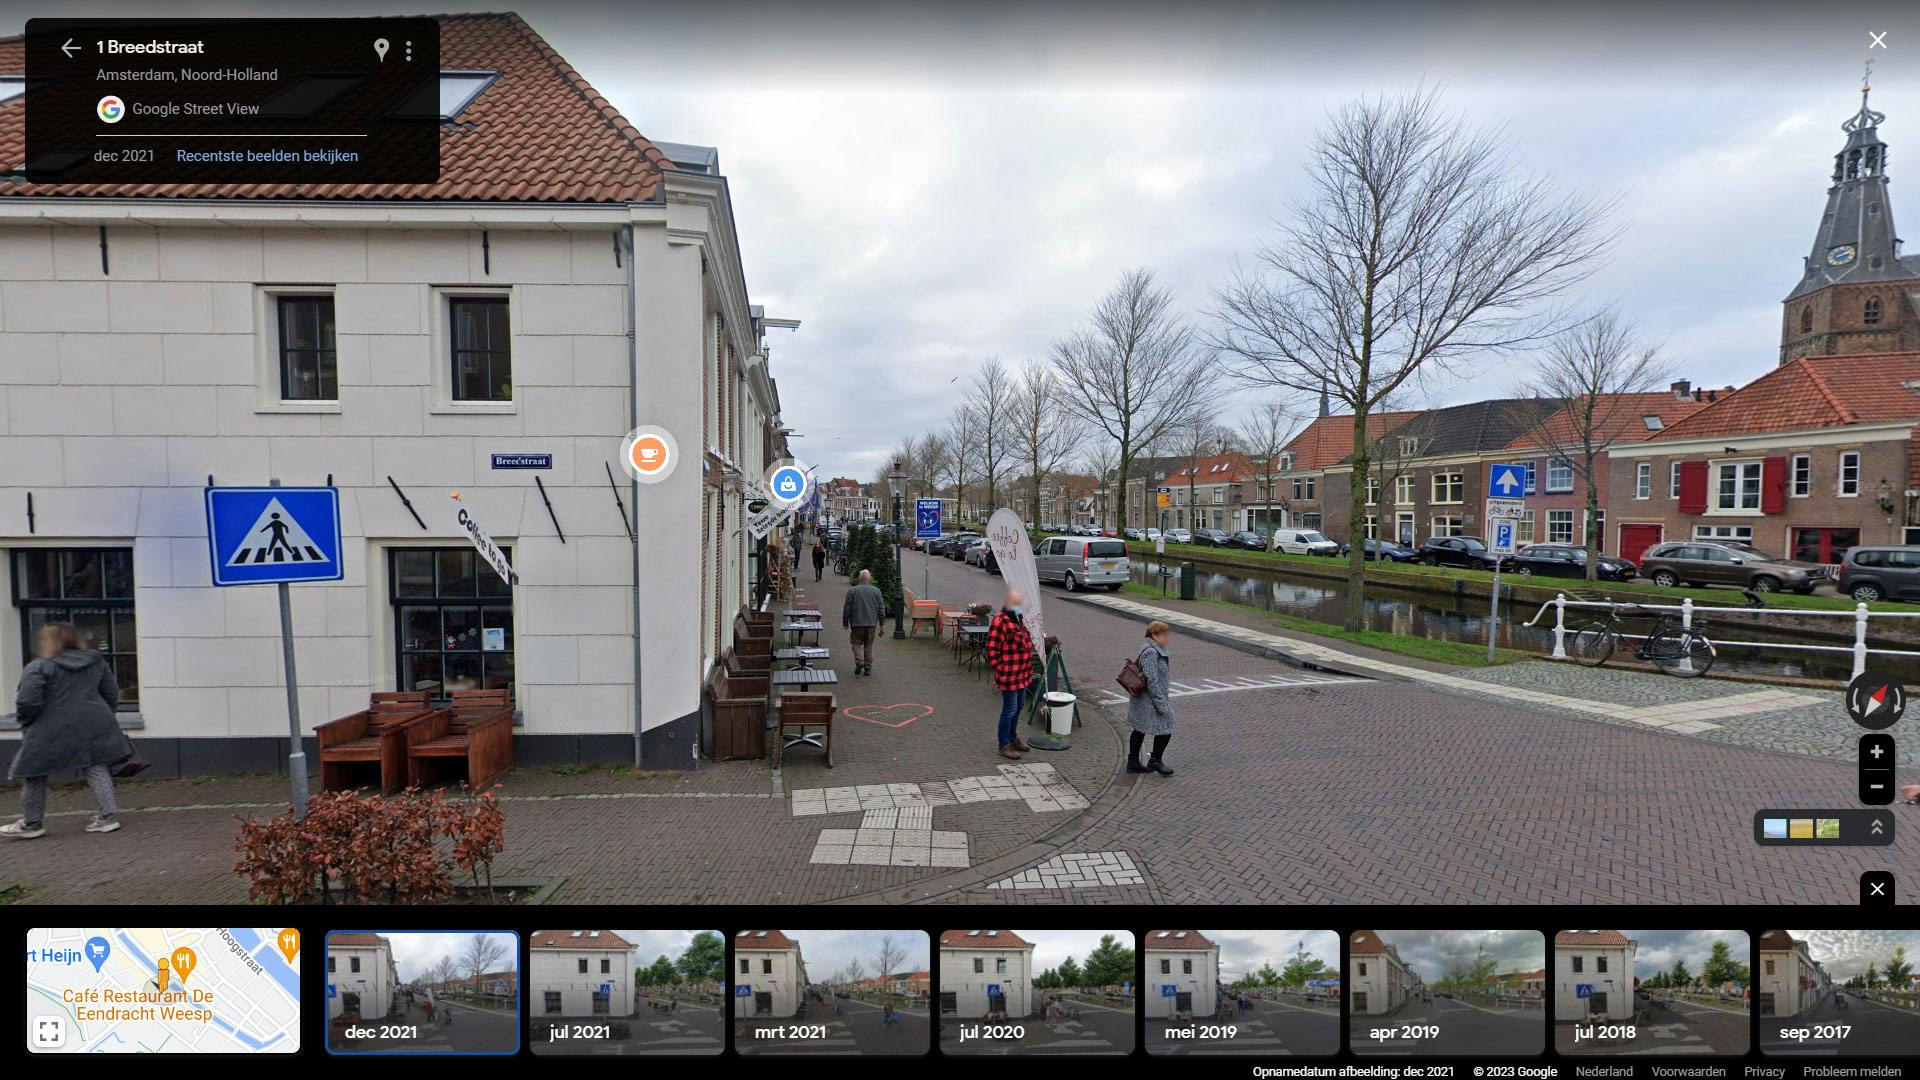
Task: Switch to jul 2020 Street View imagery
Action: point(1037,991)
